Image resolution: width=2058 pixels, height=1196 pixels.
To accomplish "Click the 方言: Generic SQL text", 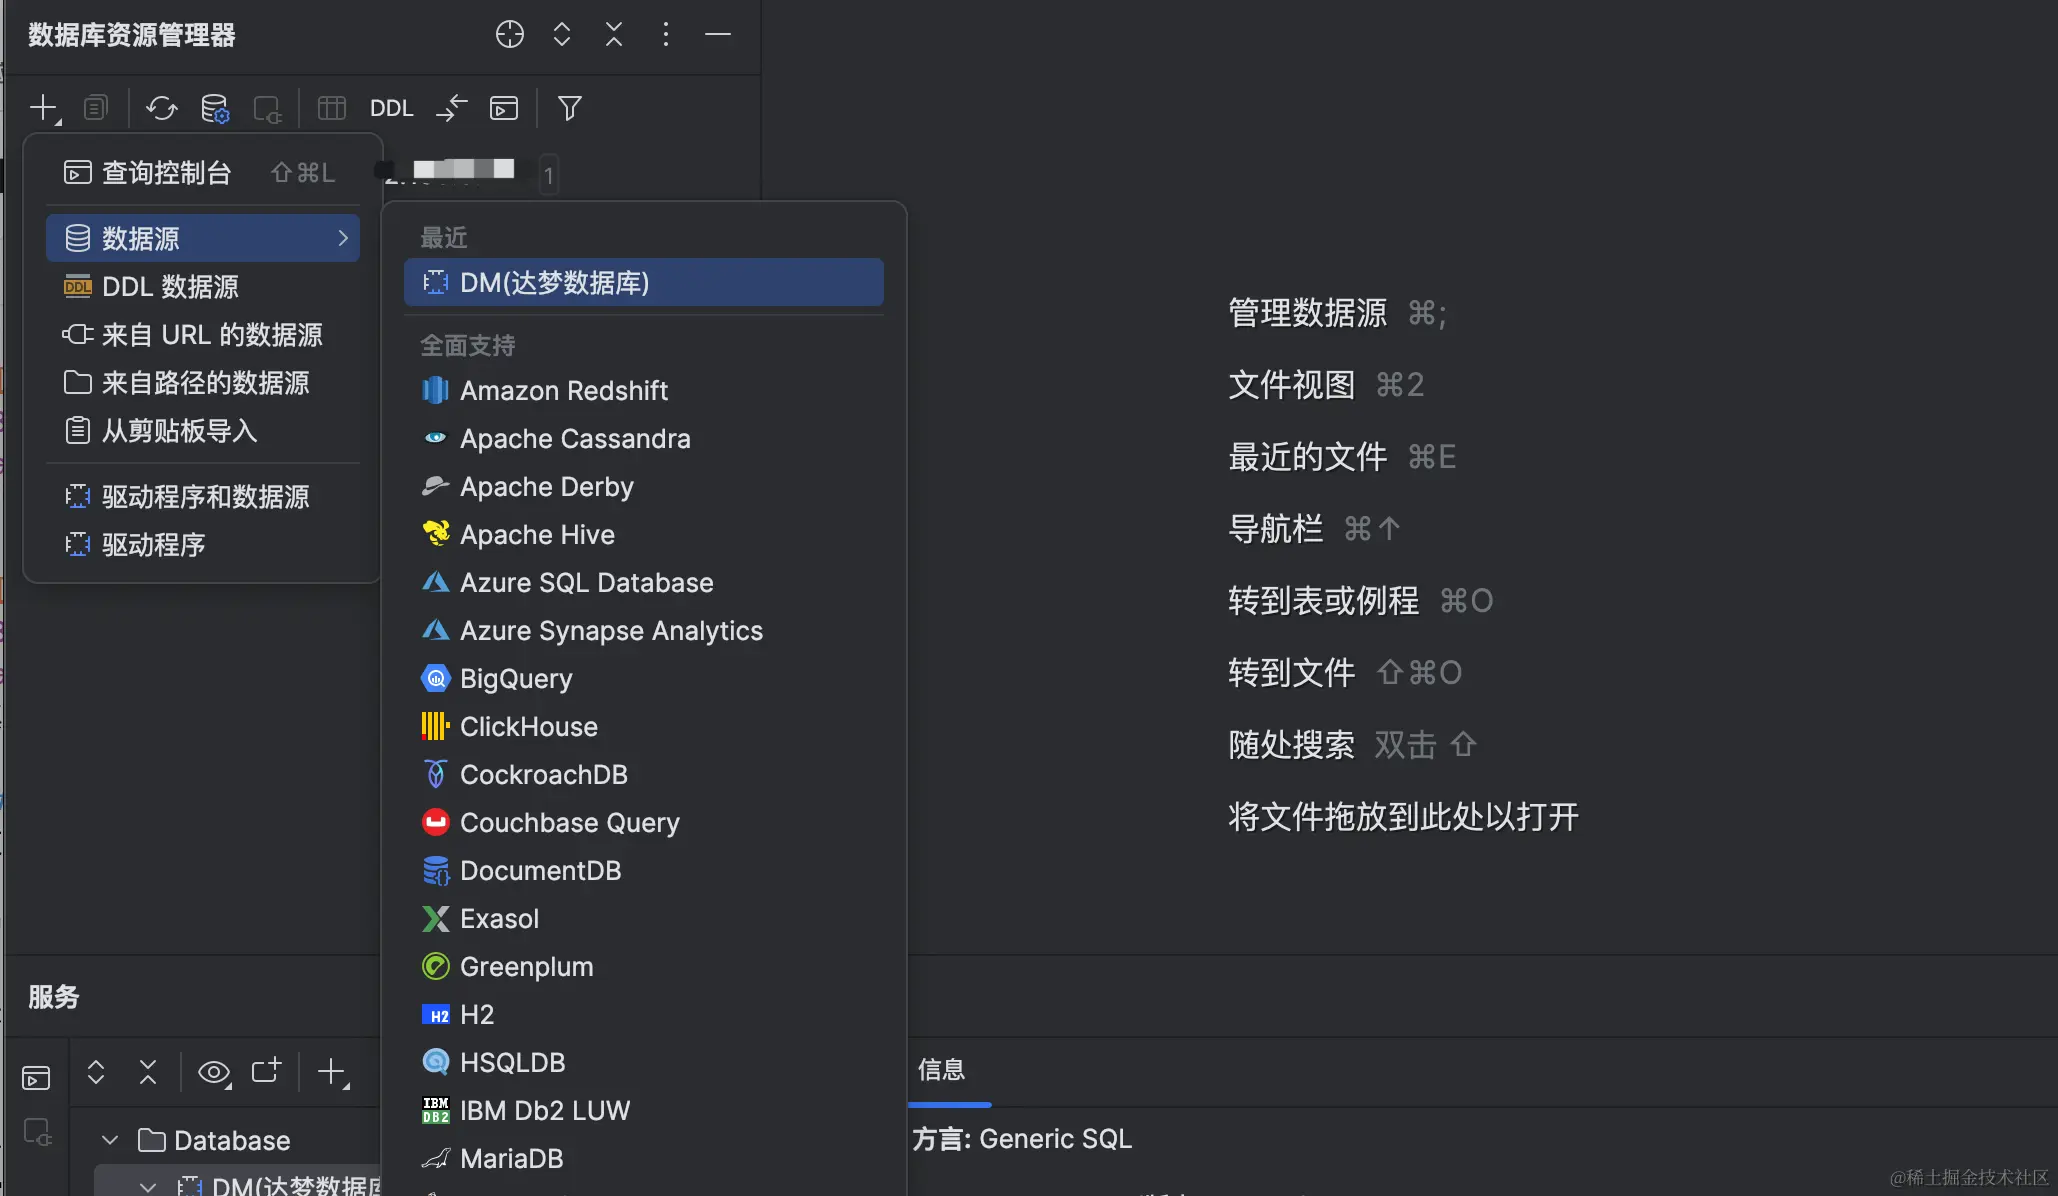I will click(1022, 1139).
